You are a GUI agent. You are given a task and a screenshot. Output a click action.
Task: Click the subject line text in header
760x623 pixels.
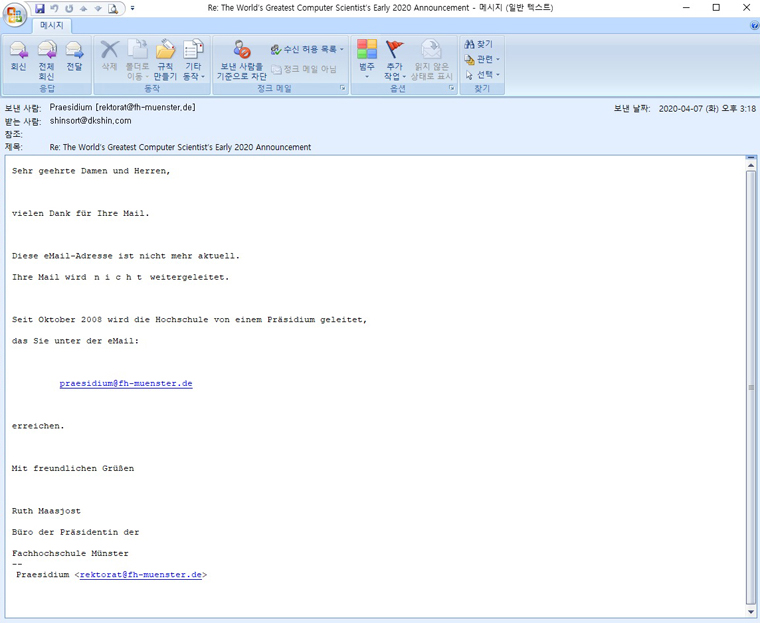tap(180, 147)
